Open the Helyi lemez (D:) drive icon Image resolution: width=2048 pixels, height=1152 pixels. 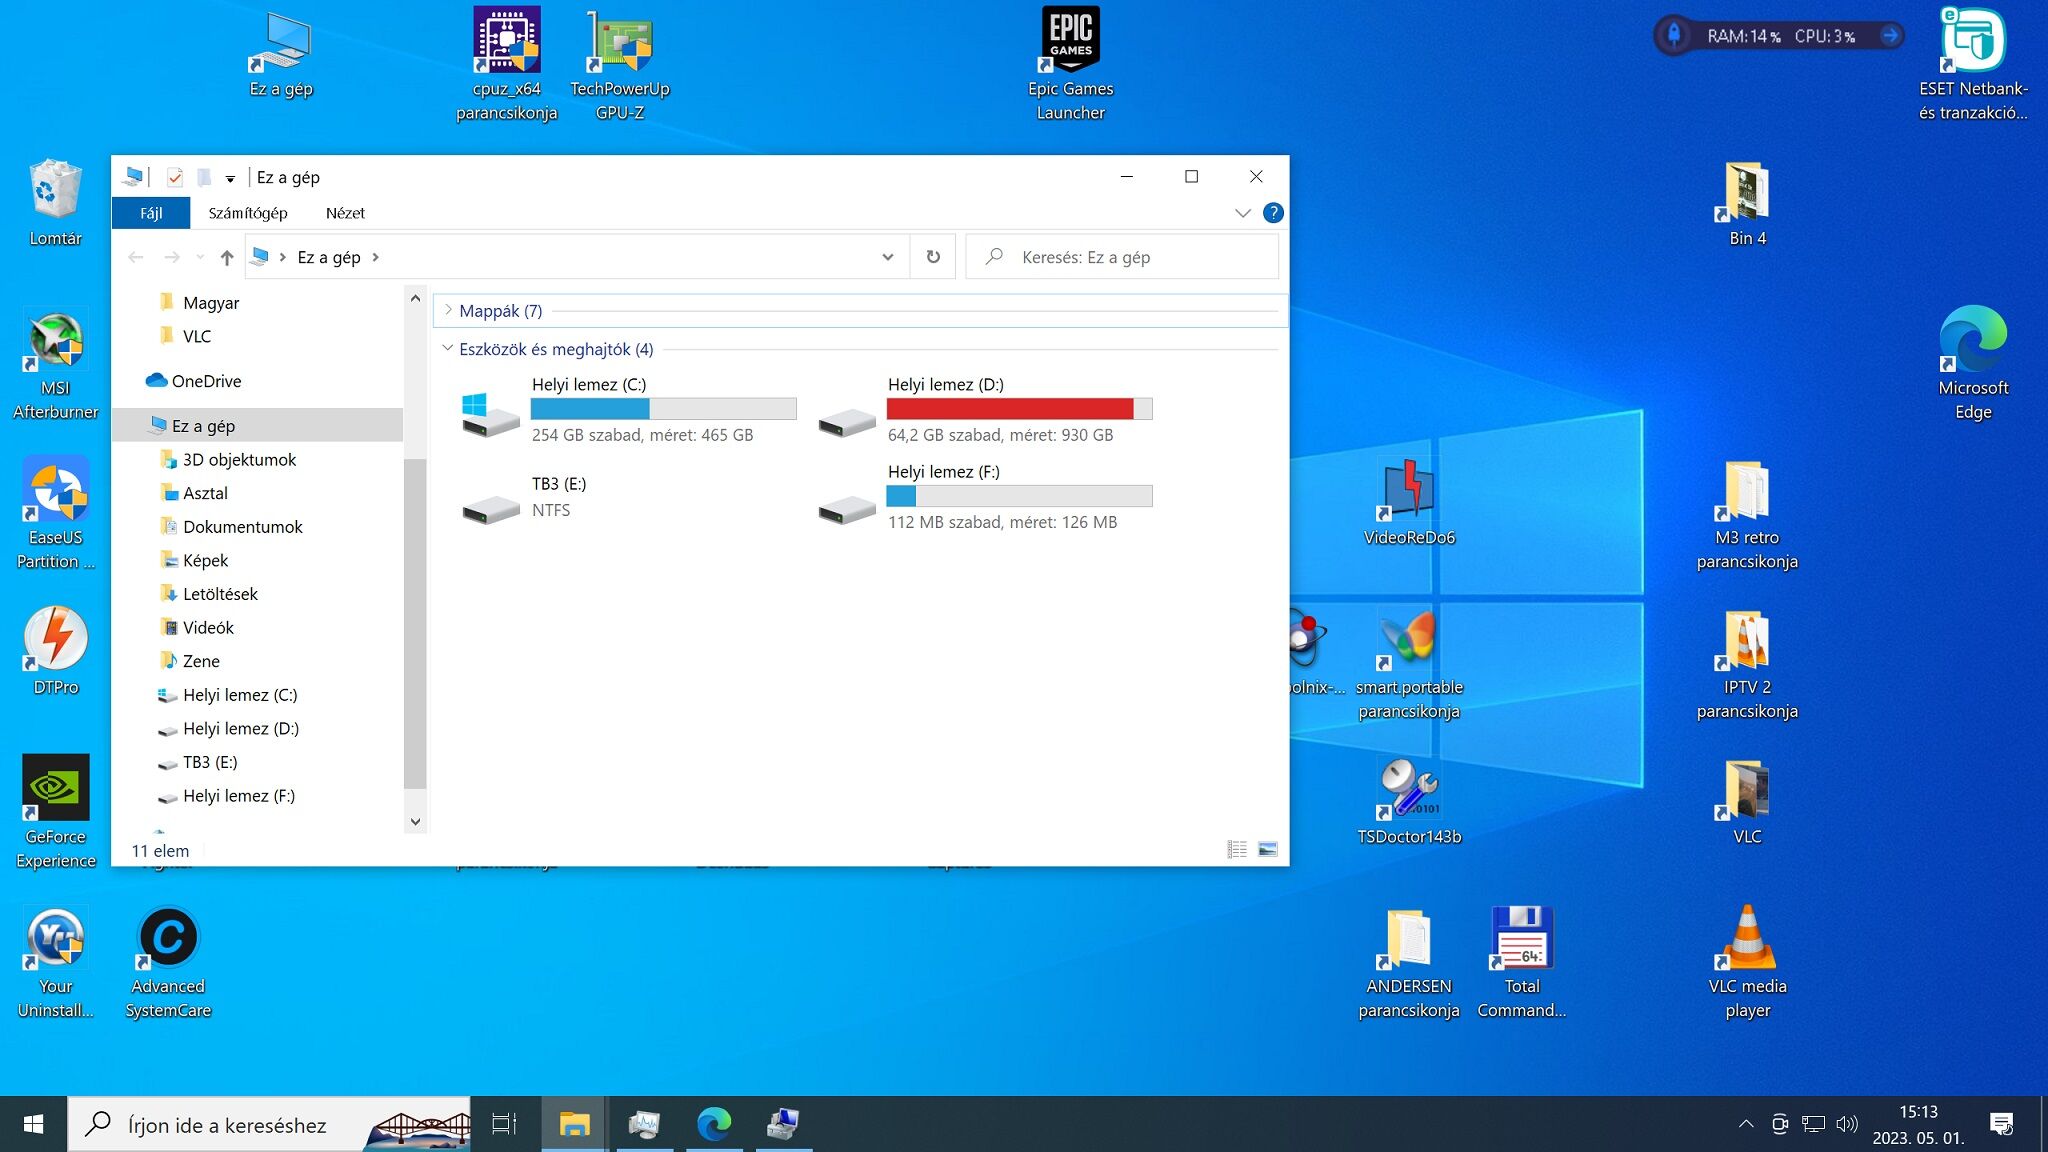846,422
